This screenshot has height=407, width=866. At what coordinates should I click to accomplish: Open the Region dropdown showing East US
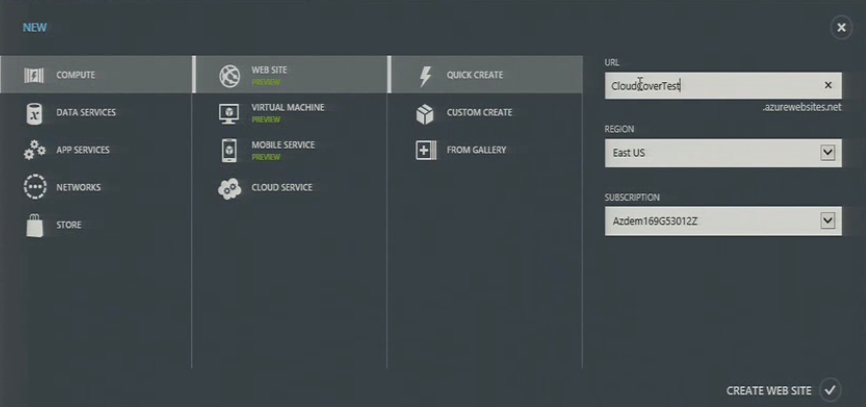point(723,153)
